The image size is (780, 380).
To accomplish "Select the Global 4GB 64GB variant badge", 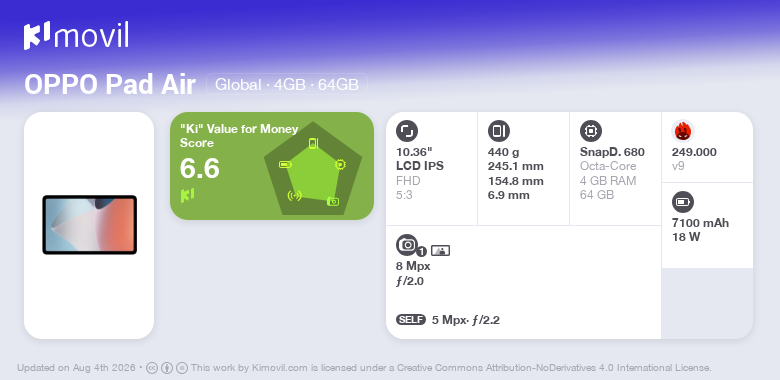I will (x=287, y=85).
